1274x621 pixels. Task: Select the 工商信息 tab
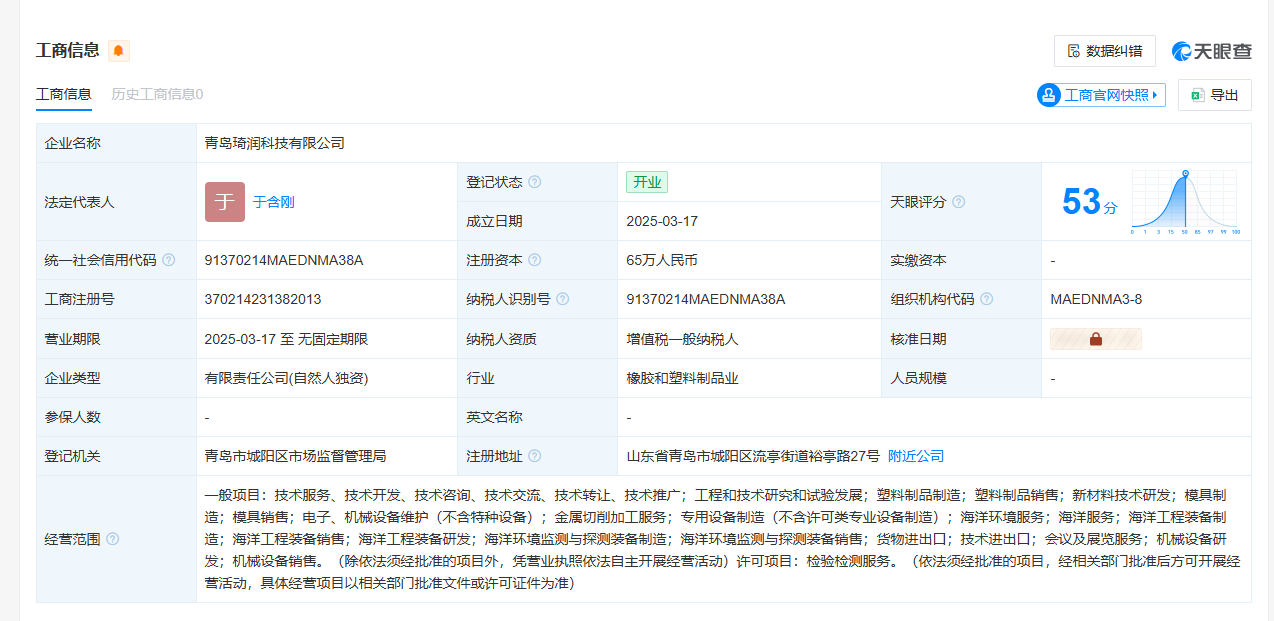tap(64, 94)
